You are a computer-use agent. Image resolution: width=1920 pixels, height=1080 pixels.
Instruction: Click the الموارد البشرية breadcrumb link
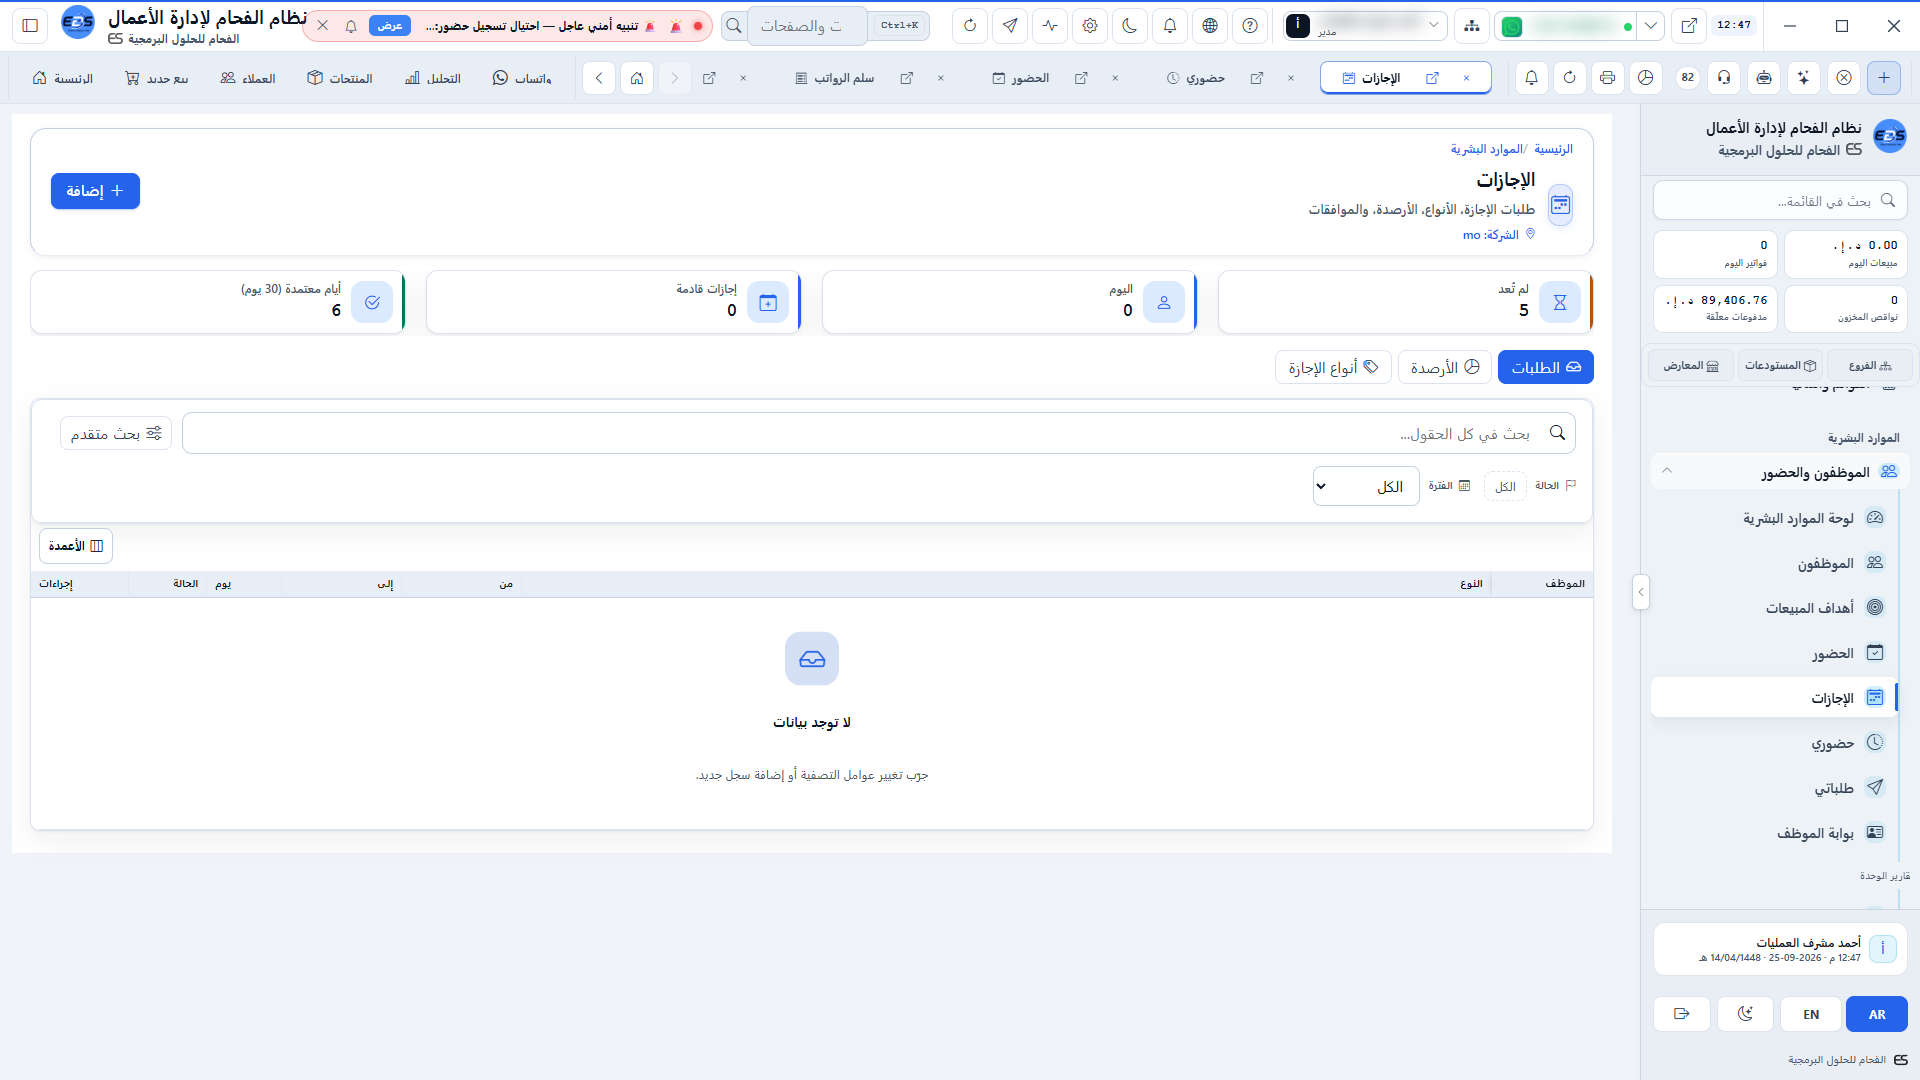coord(1486,149)
